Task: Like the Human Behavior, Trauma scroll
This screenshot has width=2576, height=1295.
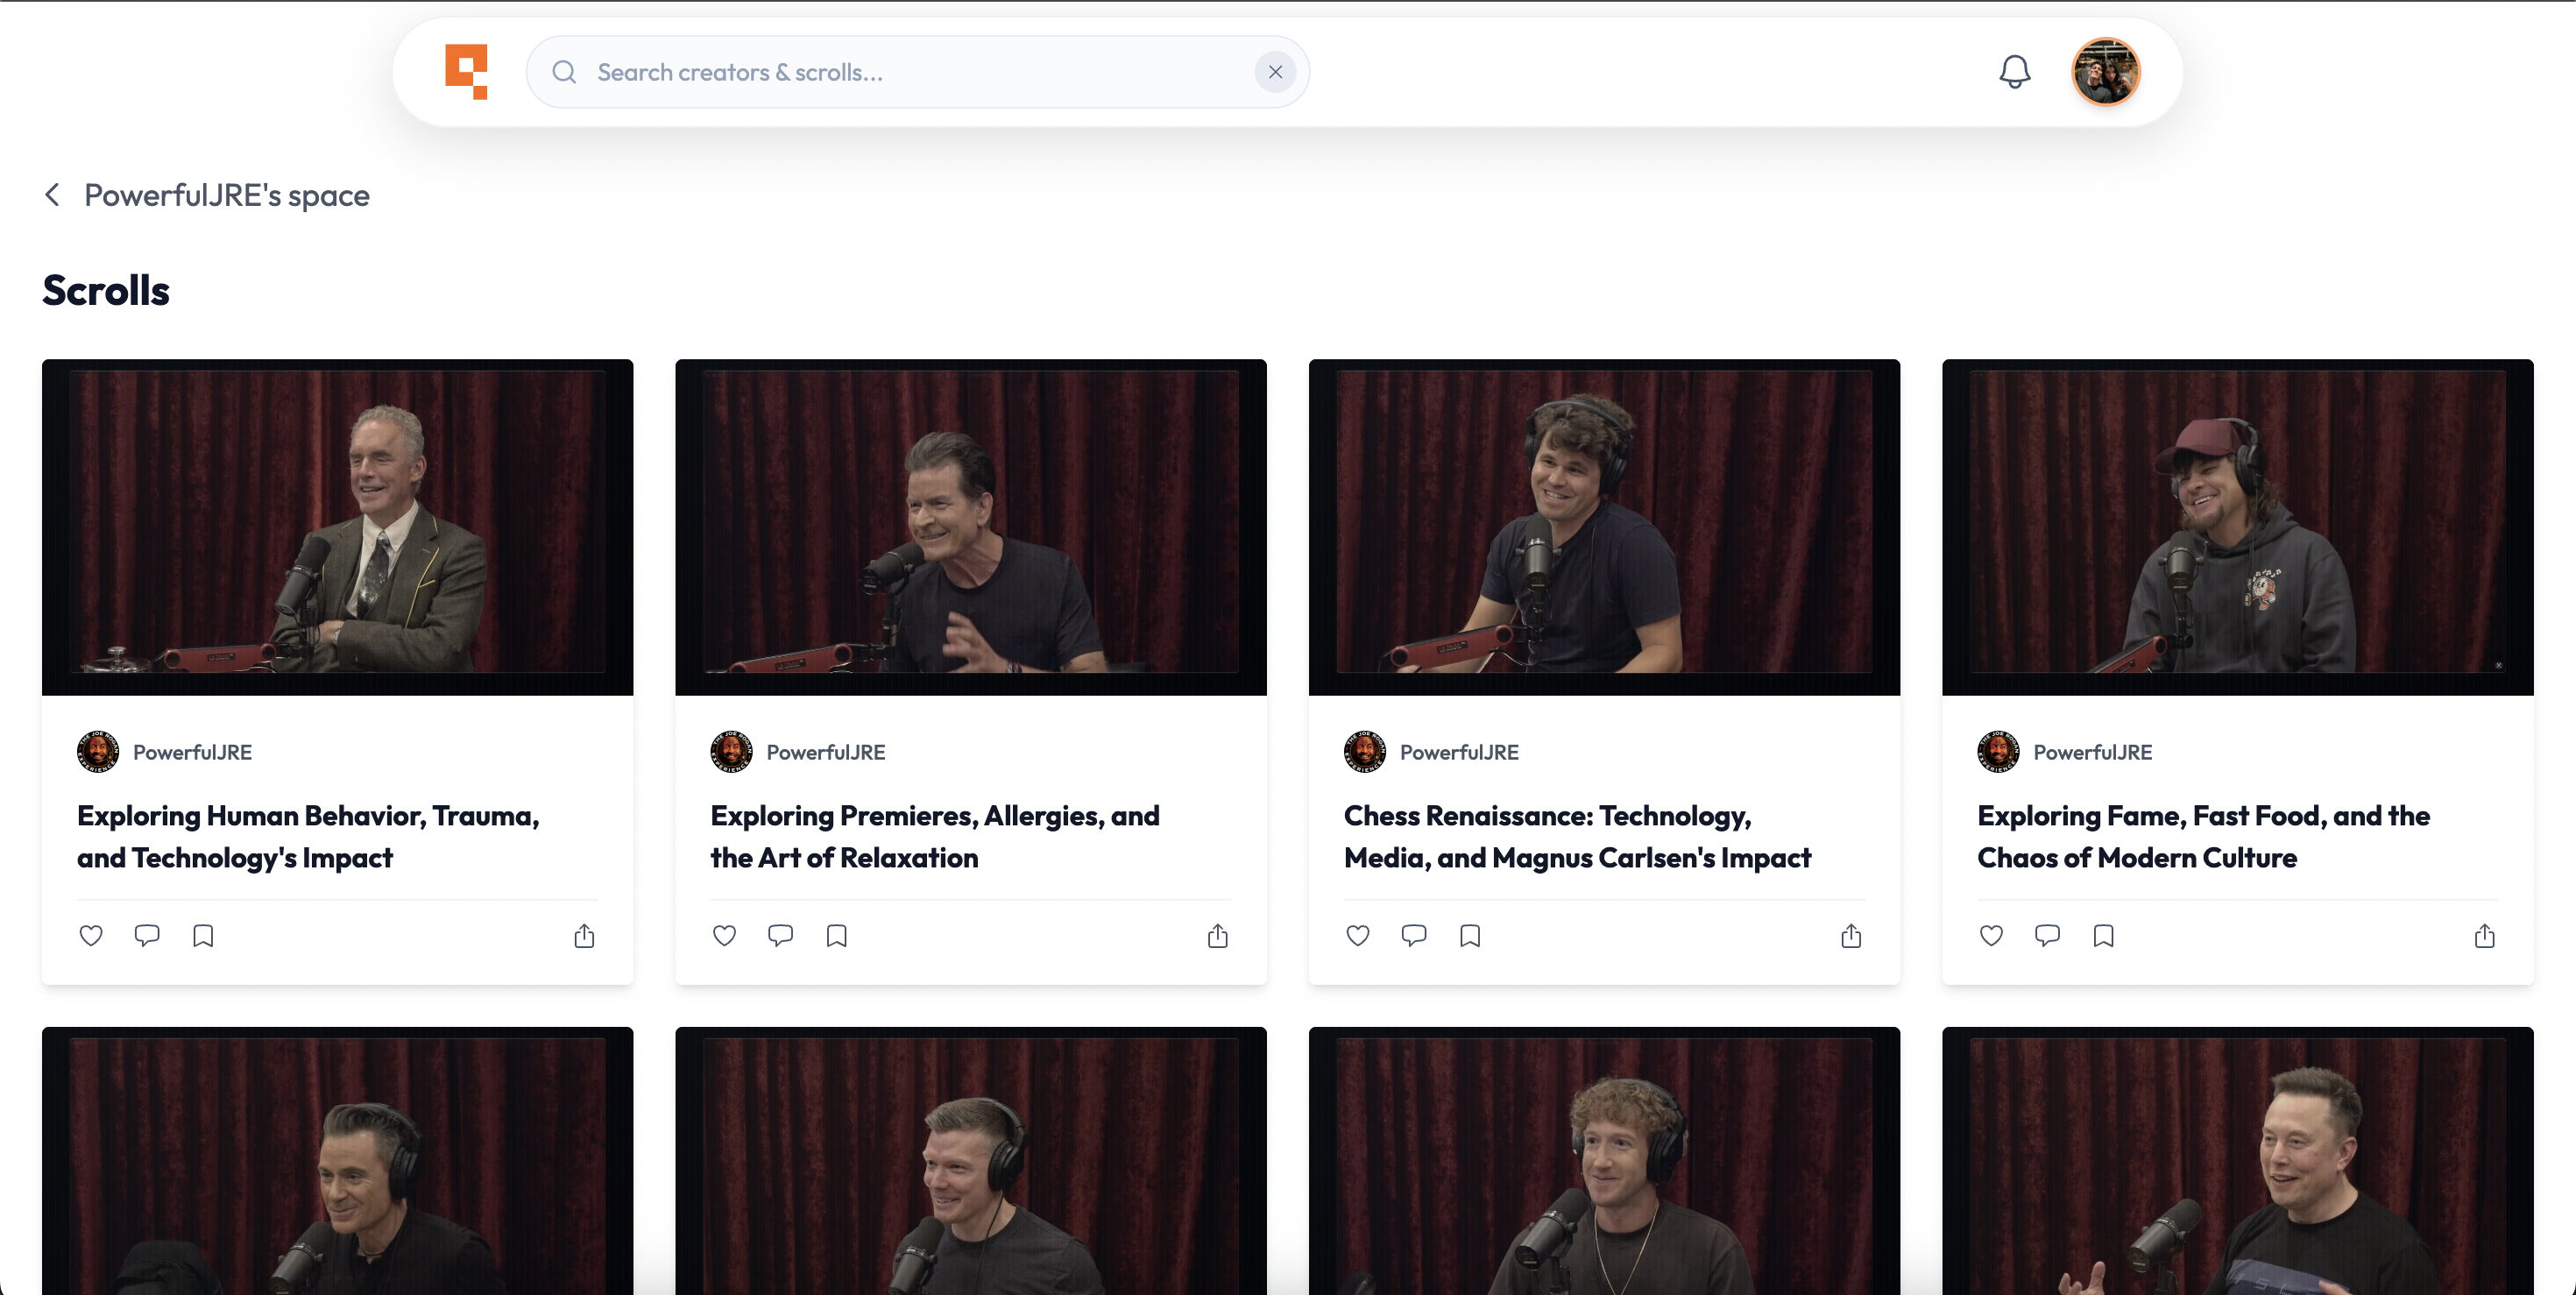Action: click(91, 936)
